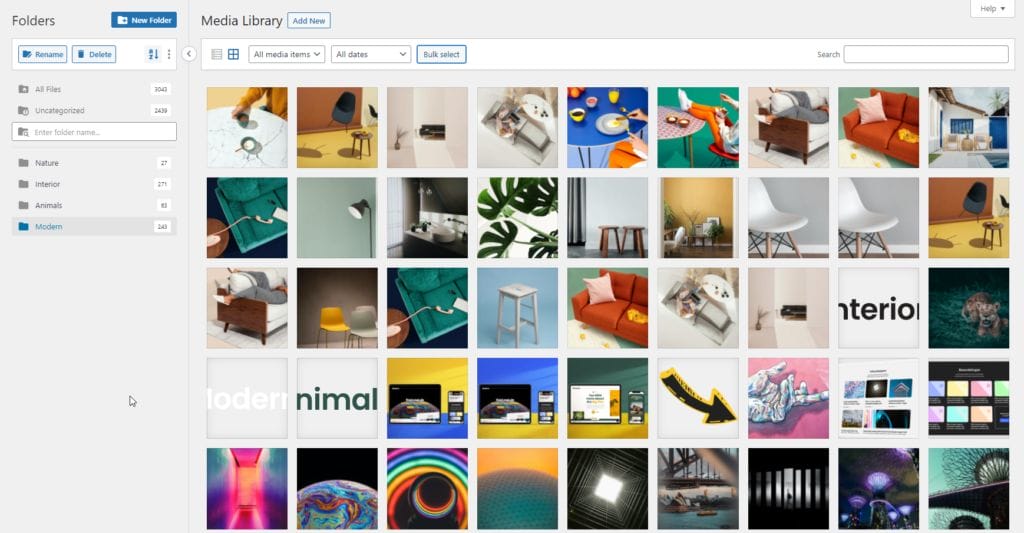Open folder sort order options

153,54
